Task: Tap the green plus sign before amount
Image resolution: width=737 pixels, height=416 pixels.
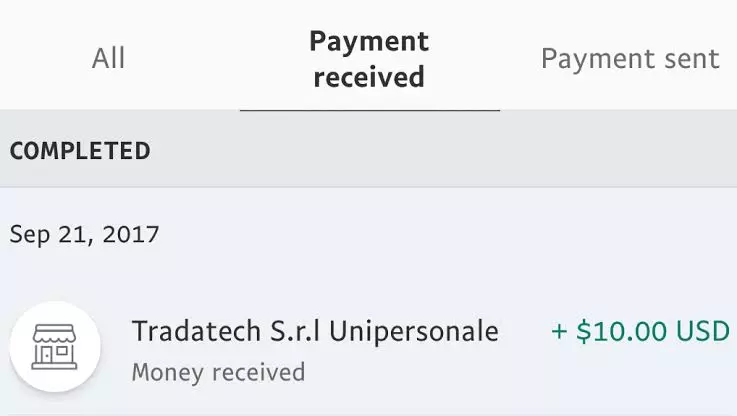Action: 559,331
